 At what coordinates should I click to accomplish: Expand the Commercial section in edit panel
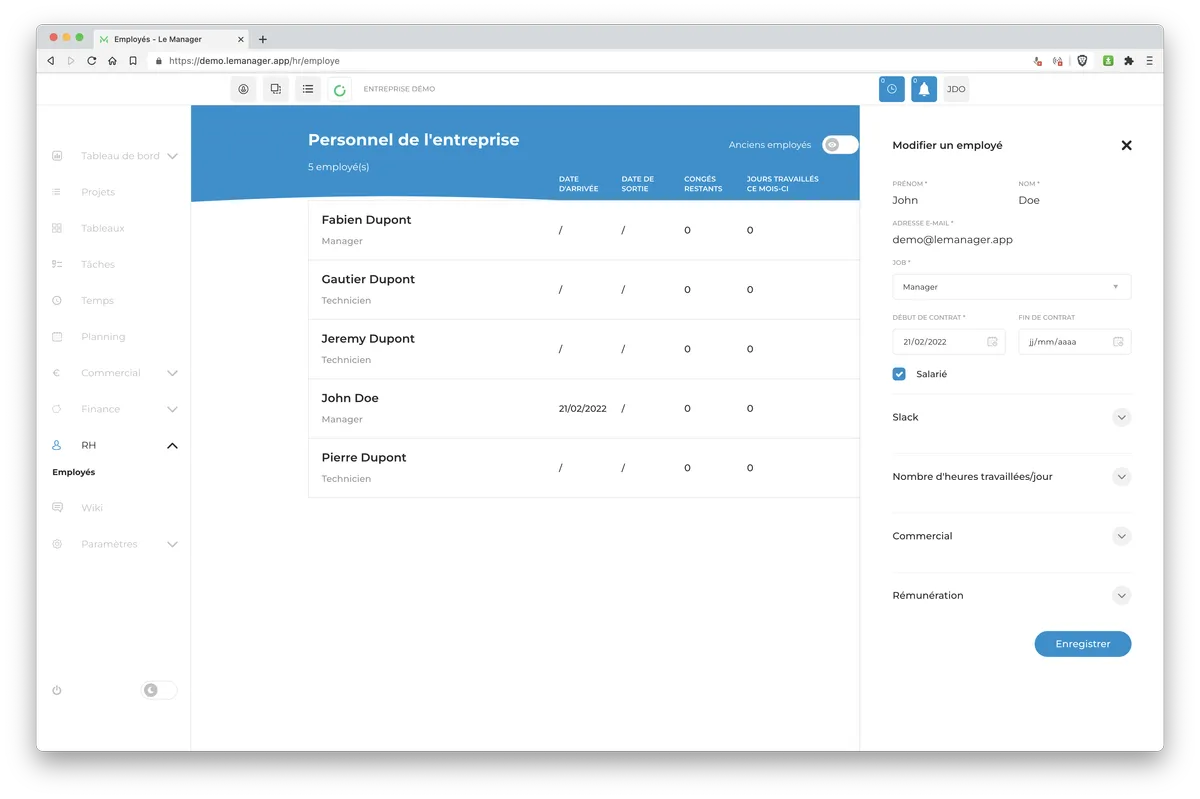[x=1121, y=536]
